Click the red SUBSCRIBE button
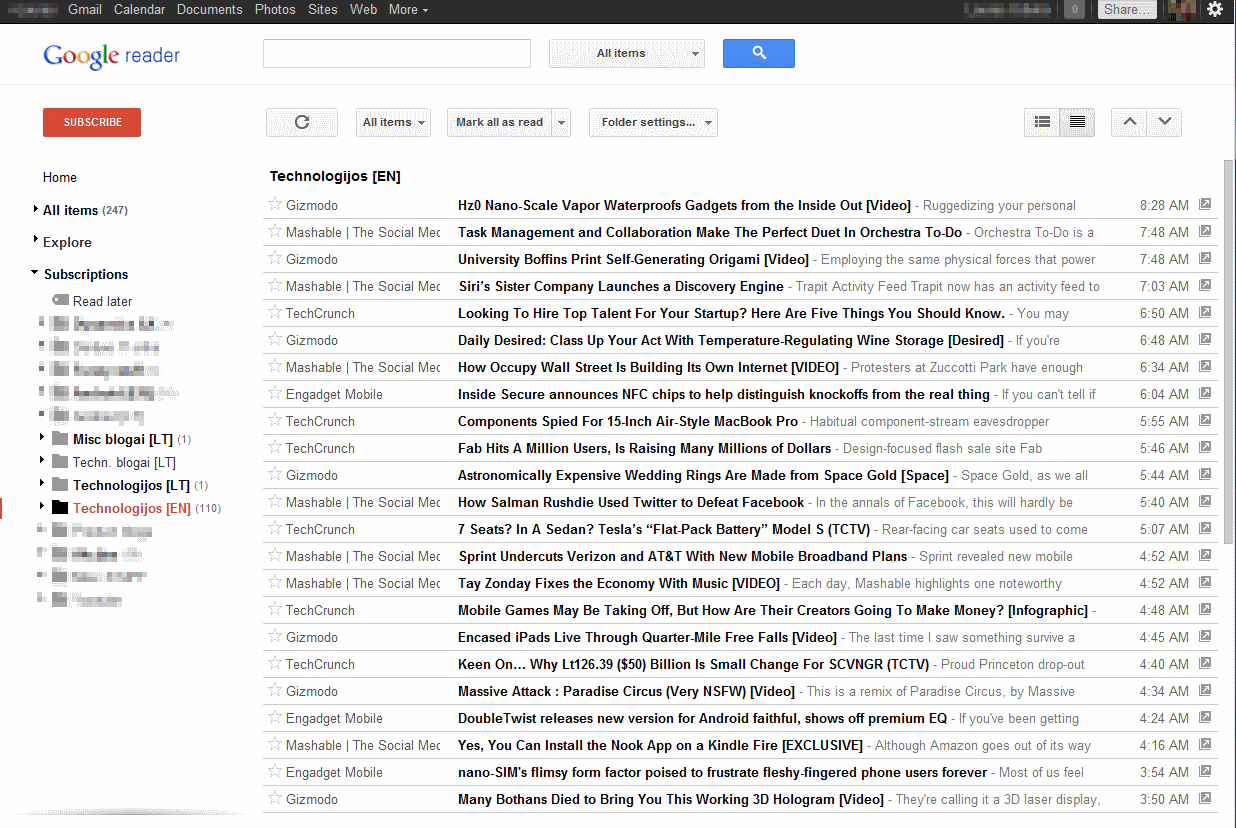 click(92, 122)
